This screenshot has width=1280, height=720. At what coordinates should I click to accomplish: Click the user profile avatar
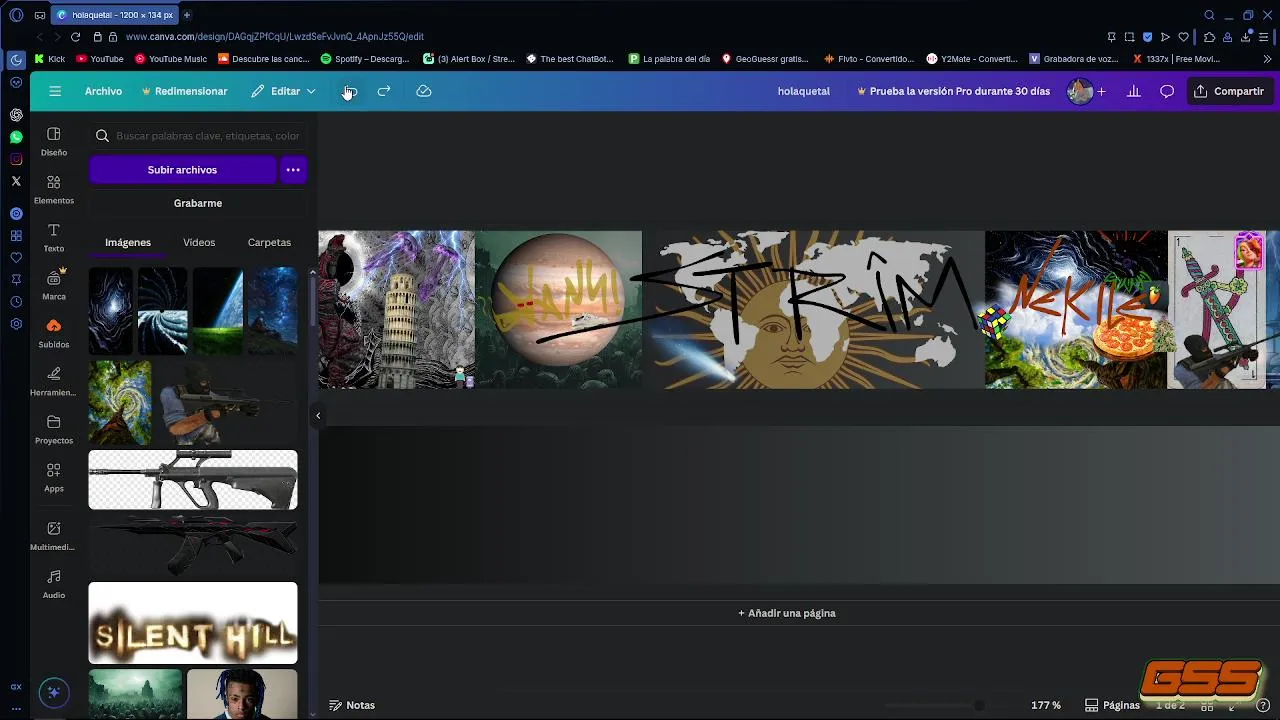[x=1080, y=91]
